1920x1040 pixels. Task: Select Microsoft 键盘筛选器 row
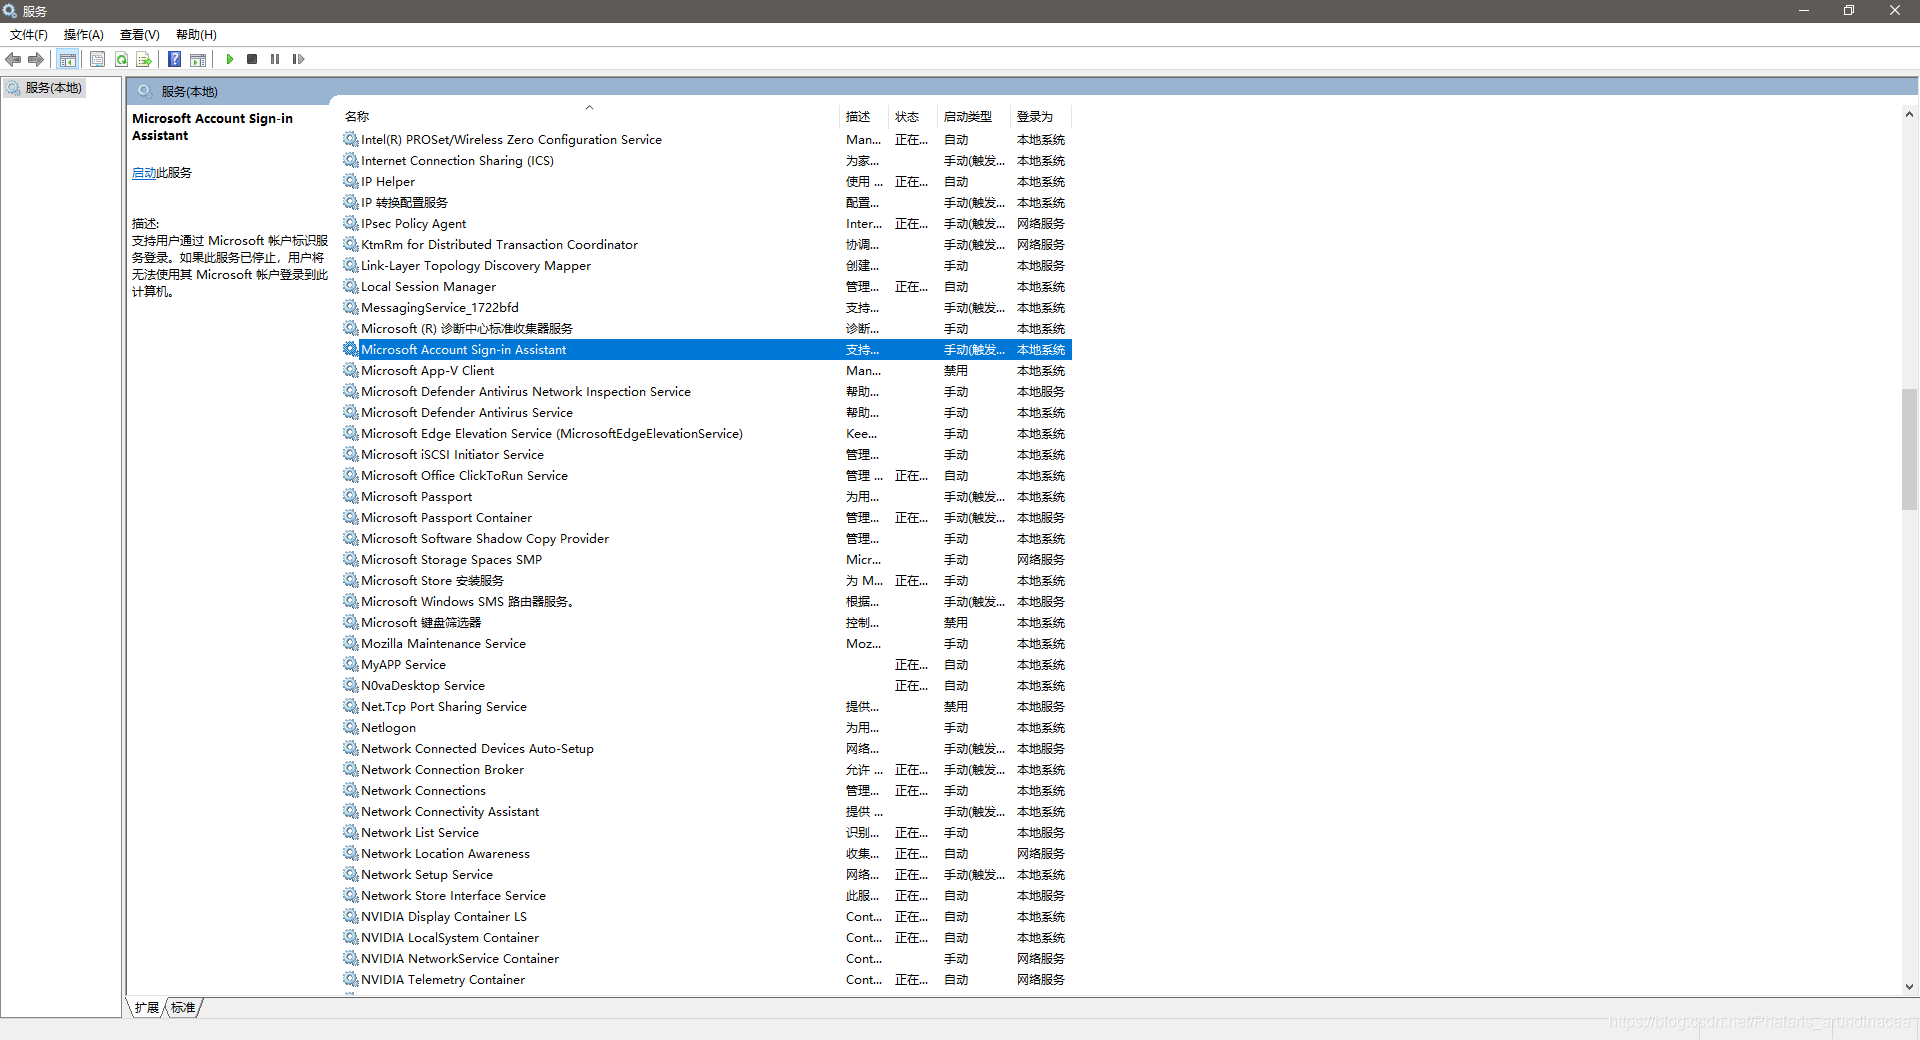point(706,623)
